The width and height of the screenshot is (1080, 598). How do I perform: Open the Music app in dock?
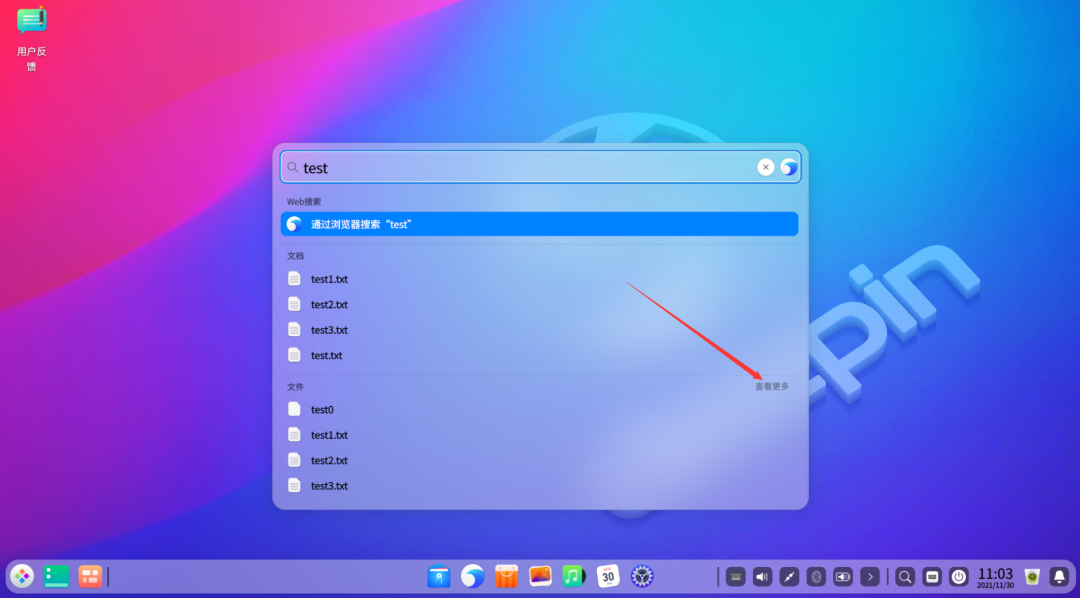pyautogui.click(x=574, y=576)
